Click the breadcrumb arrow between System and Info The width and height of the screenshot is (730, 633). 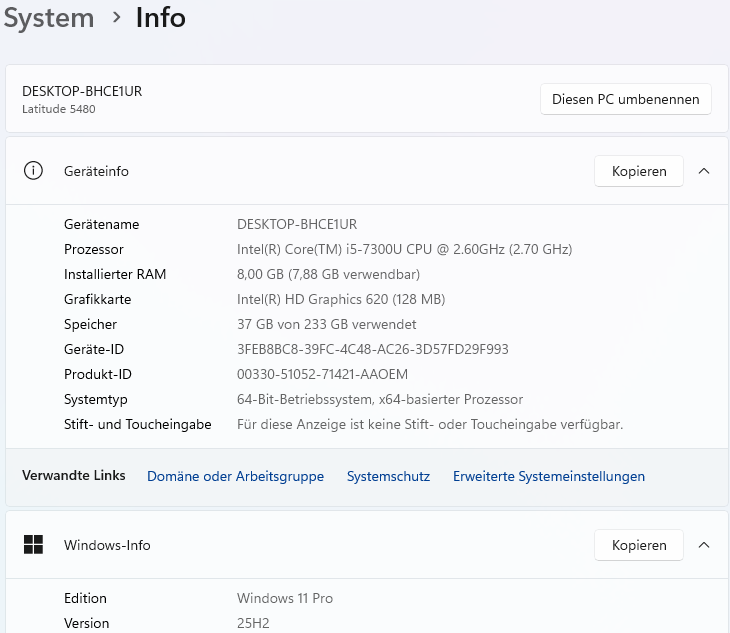(x=116, y=18)
